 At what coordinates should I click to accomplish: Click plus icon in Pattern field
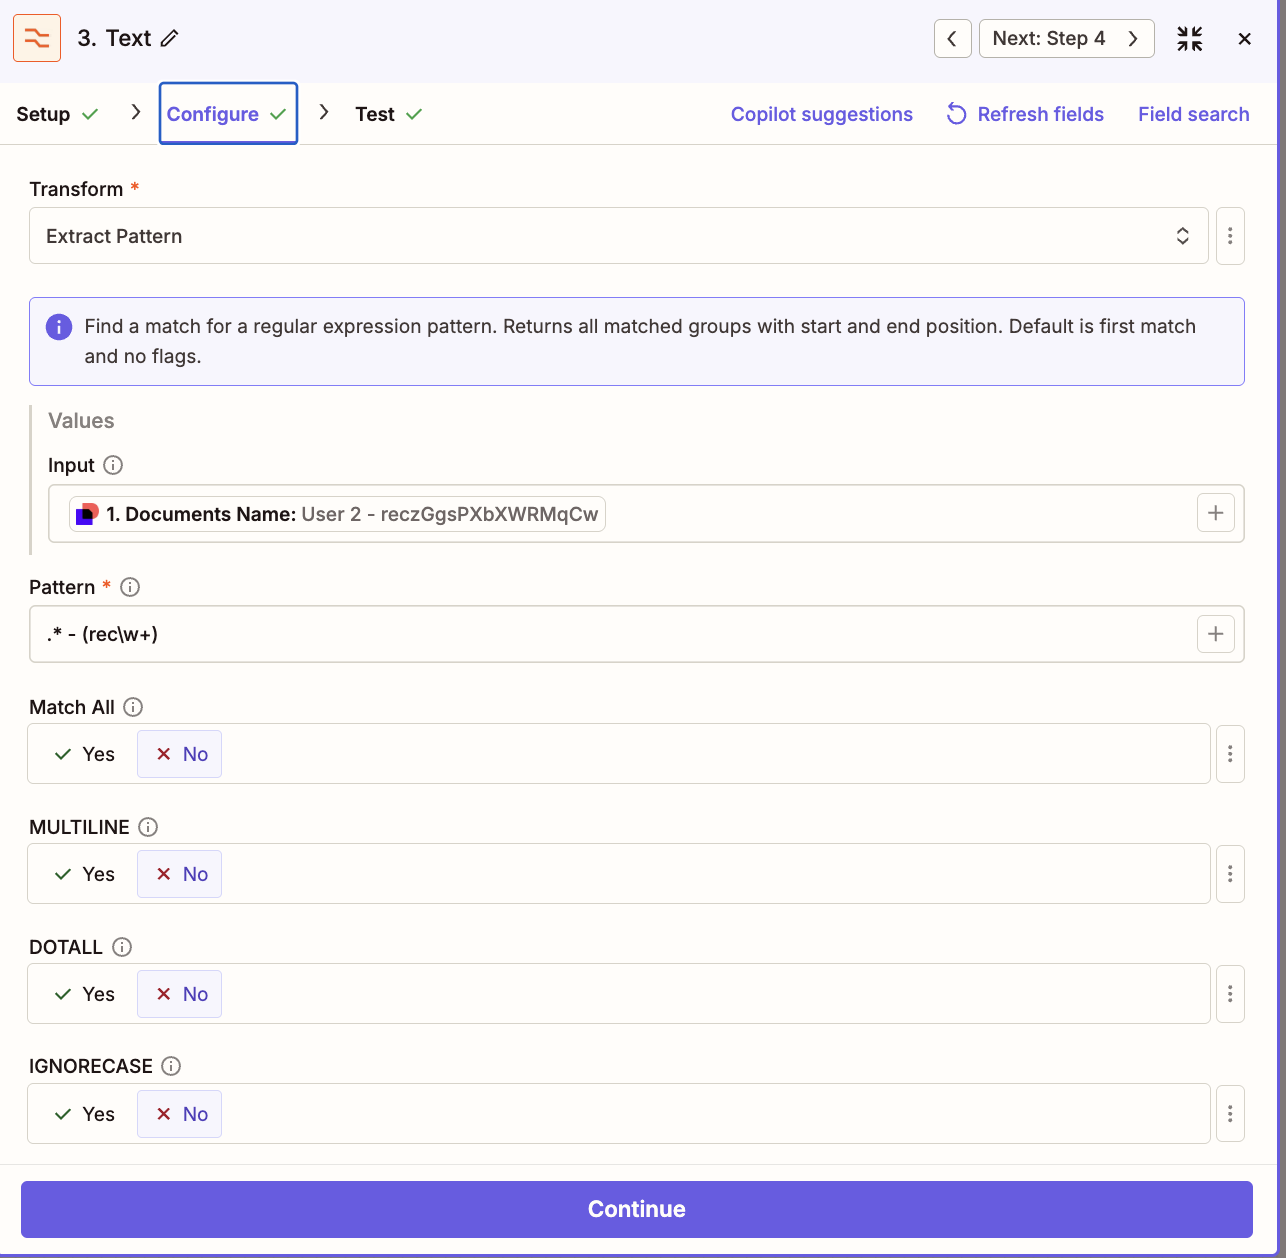click(1215, 634)
